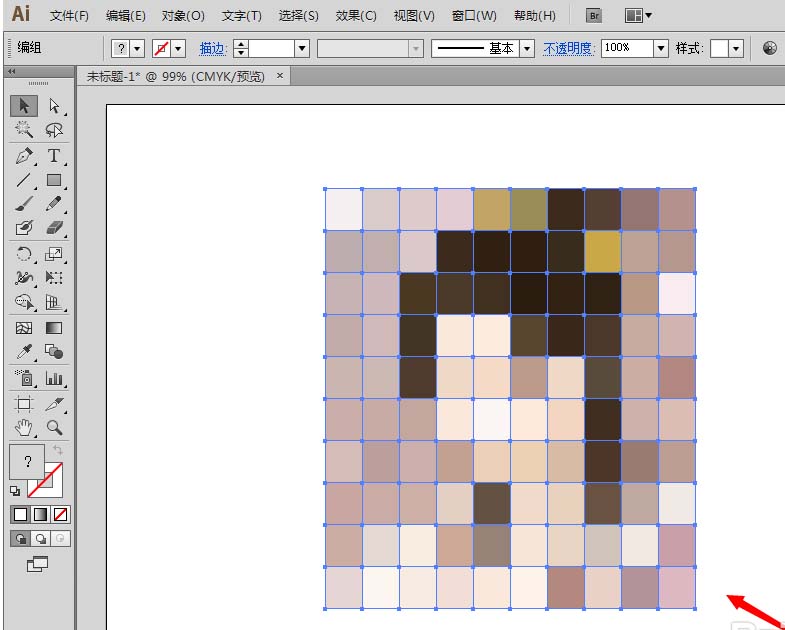Select the Shape Builder tool
The width and height of the screenshot is (785, 630).
click(x=24, y=302)
